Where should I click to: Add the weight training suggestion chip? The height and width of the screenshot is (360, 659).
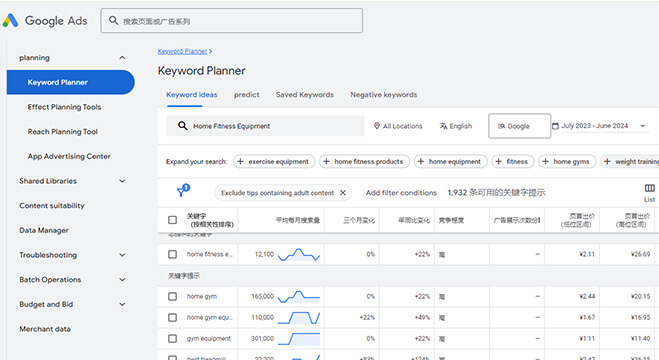[x=630, y=161]
